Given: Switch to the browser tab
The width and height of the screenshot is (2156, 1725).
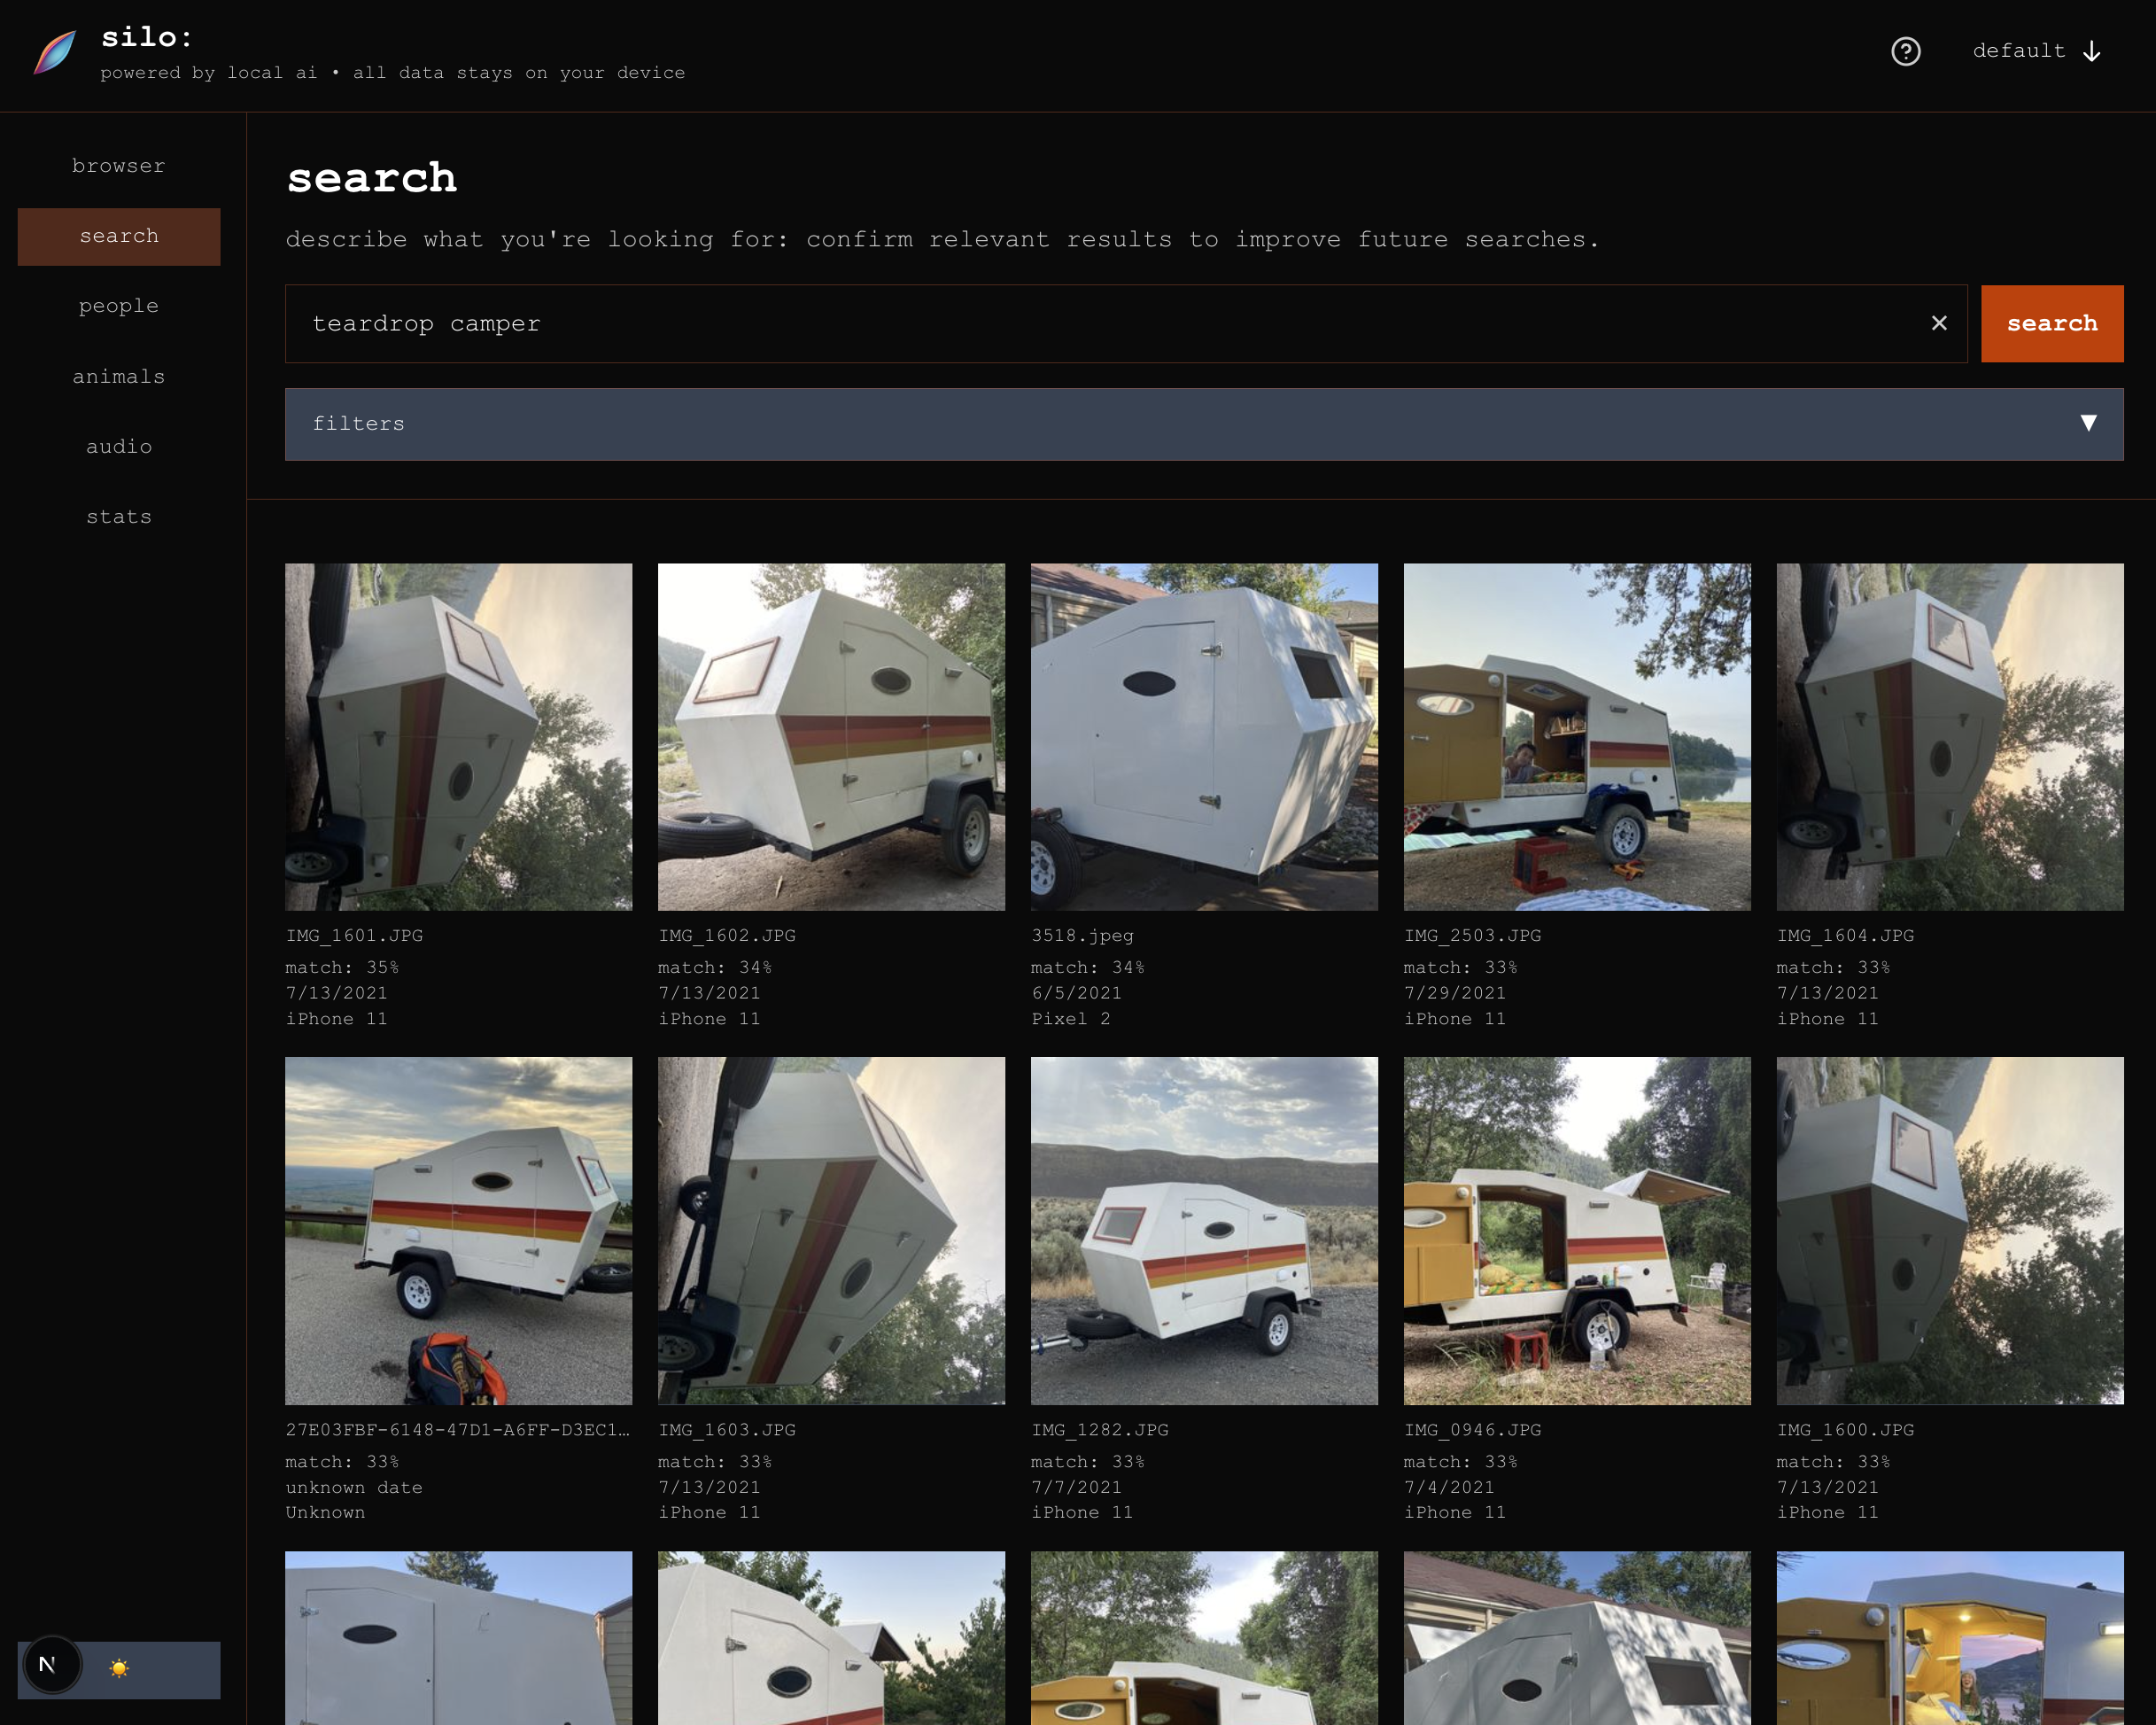Looking at the screenshot, I should 118,166.
